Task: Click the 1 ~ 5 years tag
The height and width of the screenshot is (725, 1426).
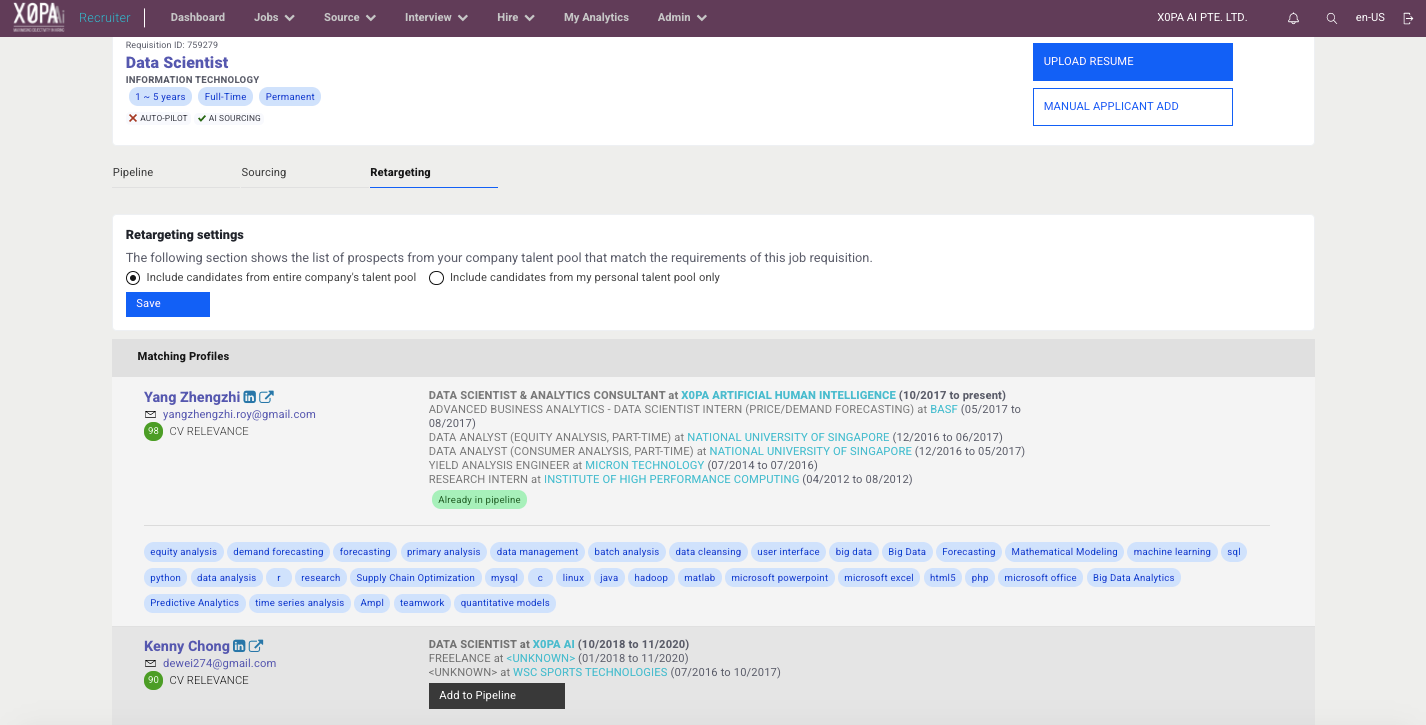Action: click(x=161, y=97)
